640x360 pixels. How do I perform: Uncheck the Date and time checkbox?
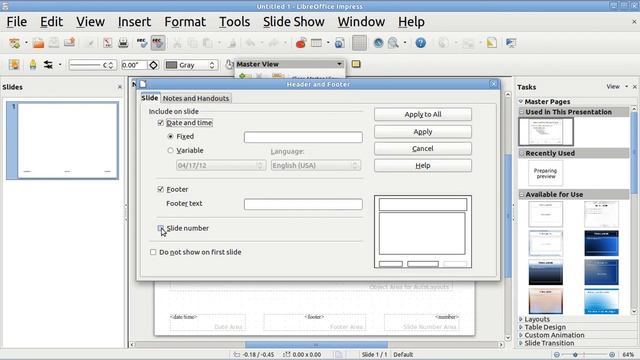[160, 122]
